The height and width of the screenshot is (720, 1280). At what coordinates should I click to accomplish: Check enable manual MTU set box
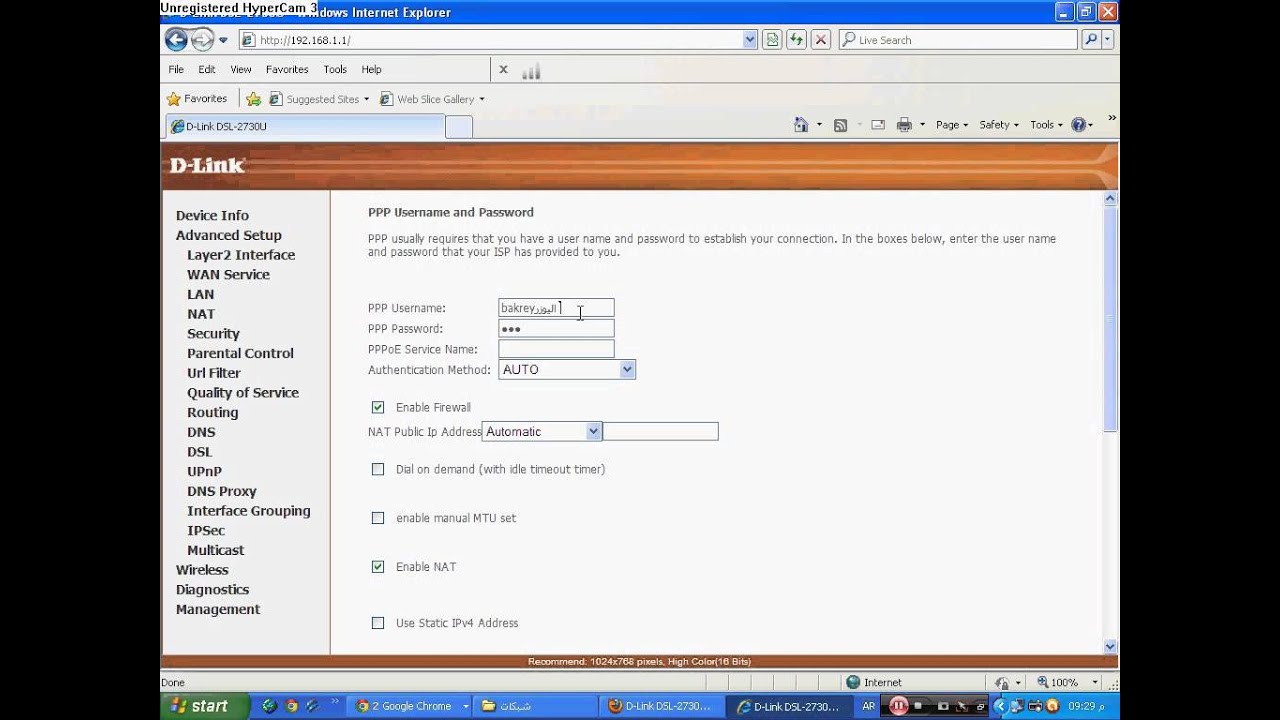(378, 518)
